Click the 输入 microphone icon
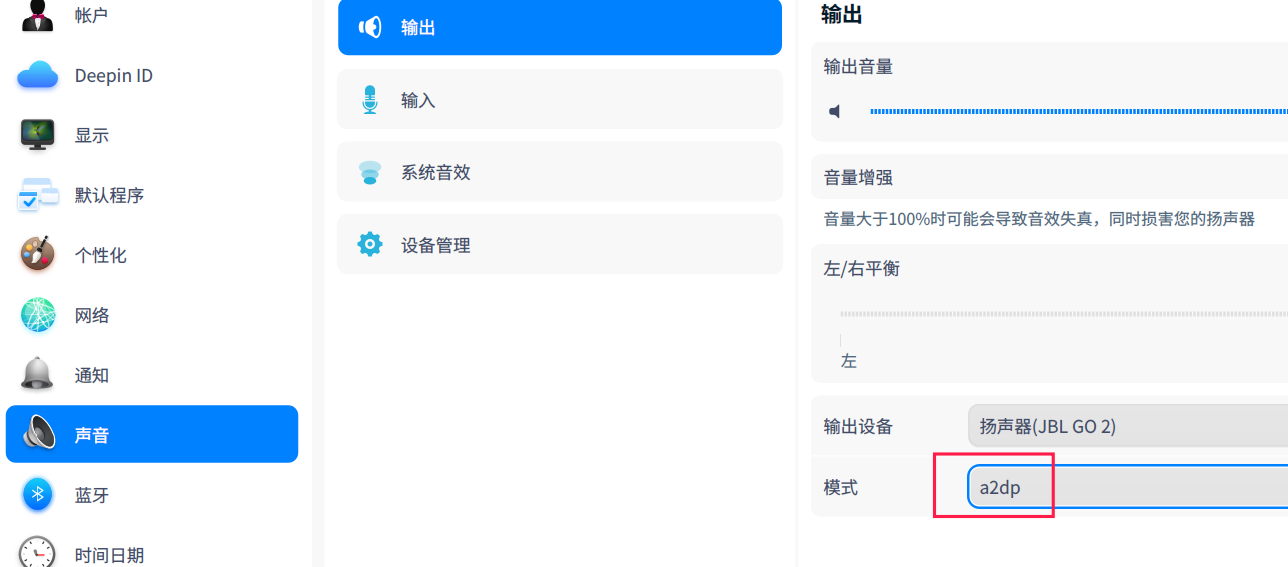This screenshot has width=1288, height=567. click(x=370, y=100)
